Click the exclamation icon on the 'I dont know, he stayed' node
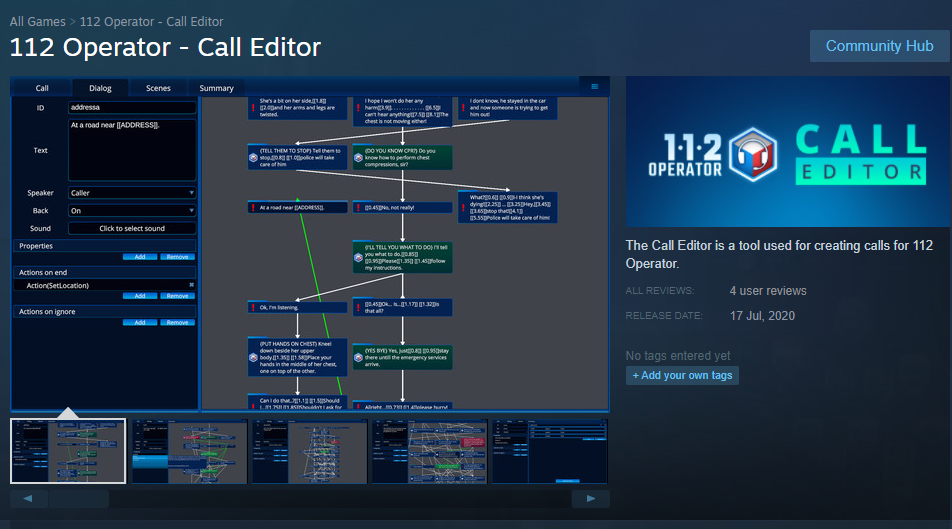The height and width of the screenshot is (529, 952). pyautogui.click(x=463, y=108)
